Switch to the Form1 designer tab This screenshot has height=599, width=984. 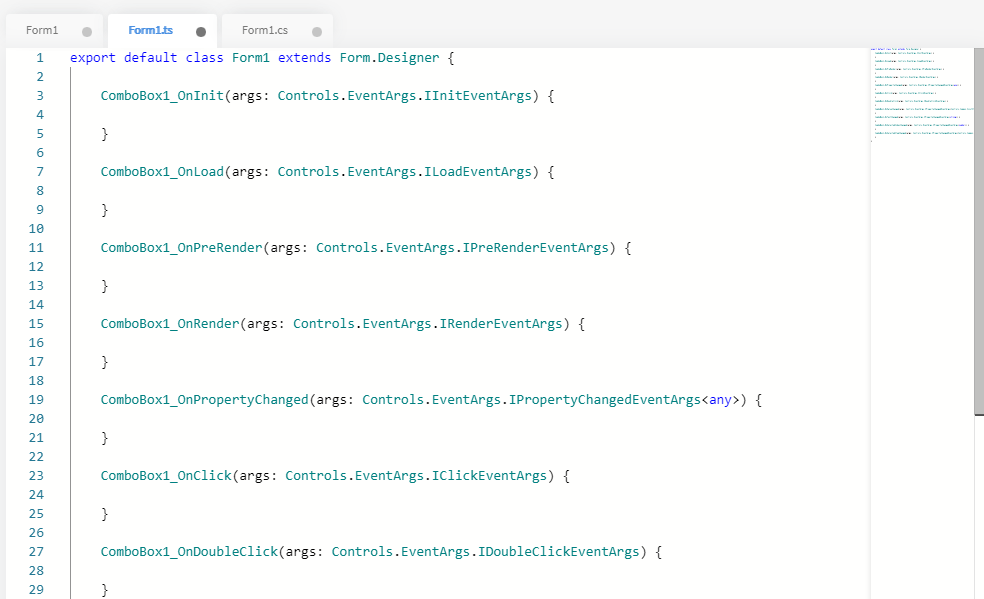coord(42,31)
